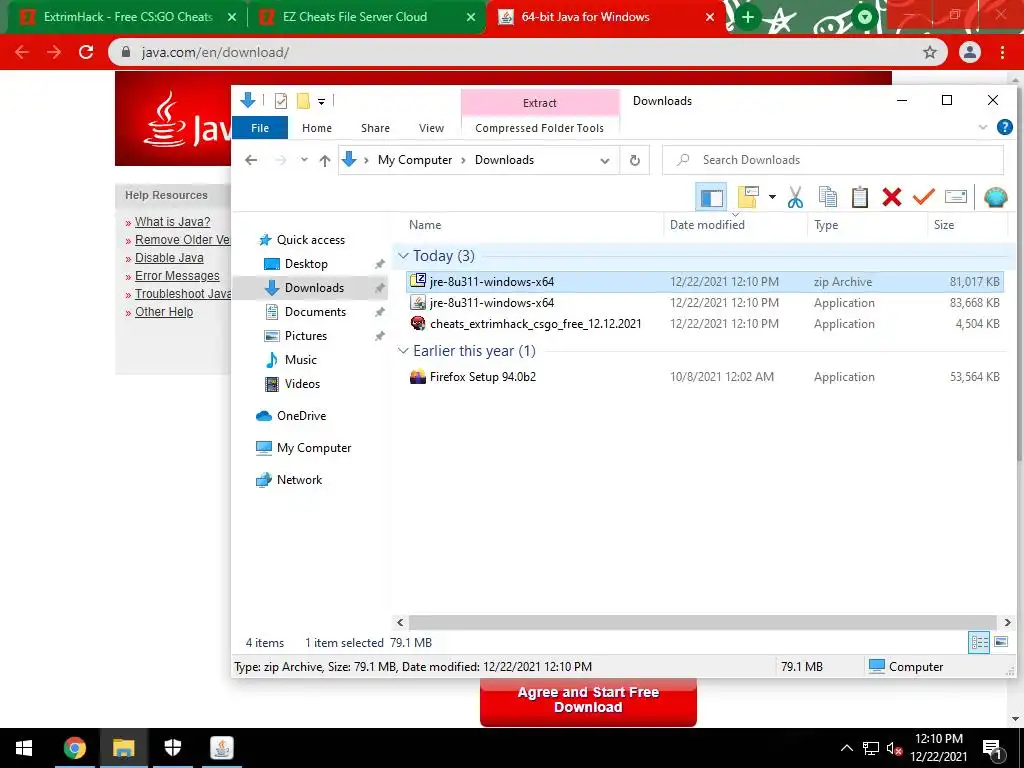Open the File ribbon menu
The image size is (1024, 768).
(x=260, y=128)
